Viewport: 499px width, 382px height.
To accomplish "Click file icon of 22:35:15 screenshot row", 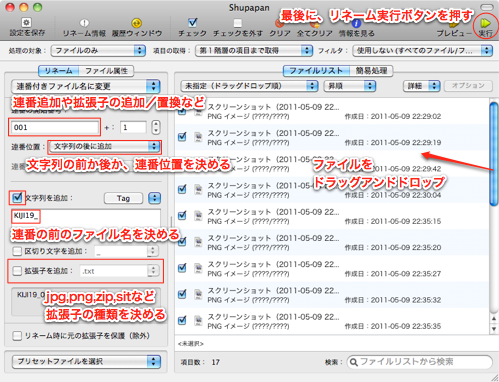I will pyautogui.click(x=198, y=216).
